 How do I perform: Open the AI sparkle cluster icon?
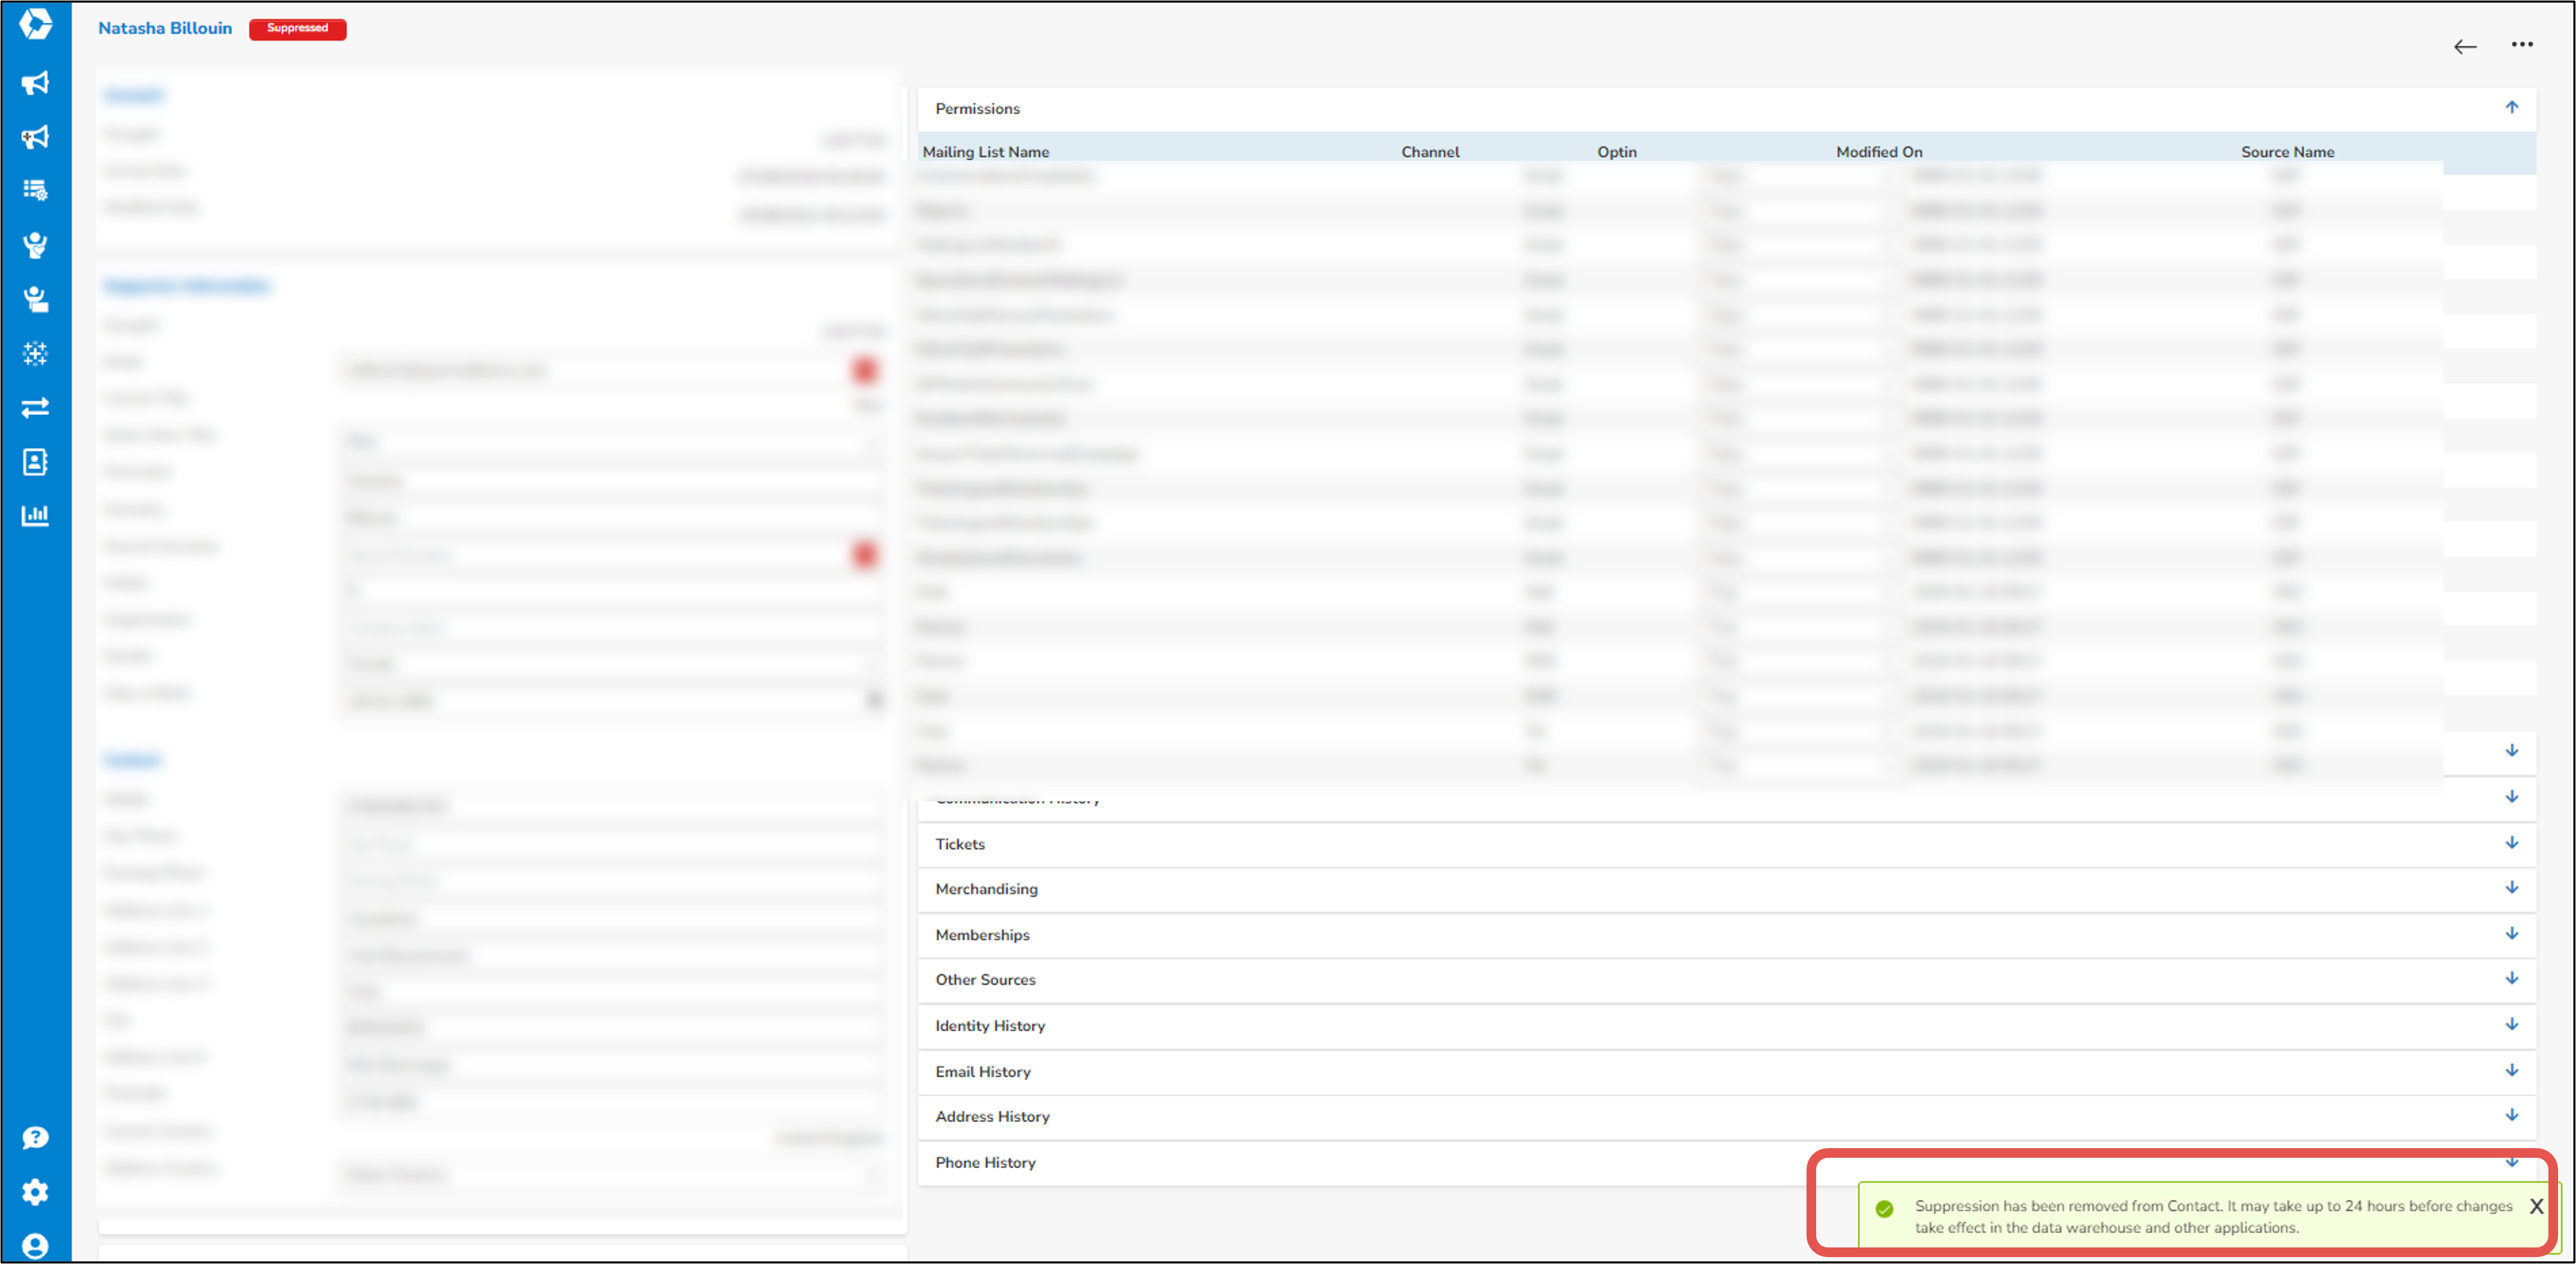[x=35, y=353]
